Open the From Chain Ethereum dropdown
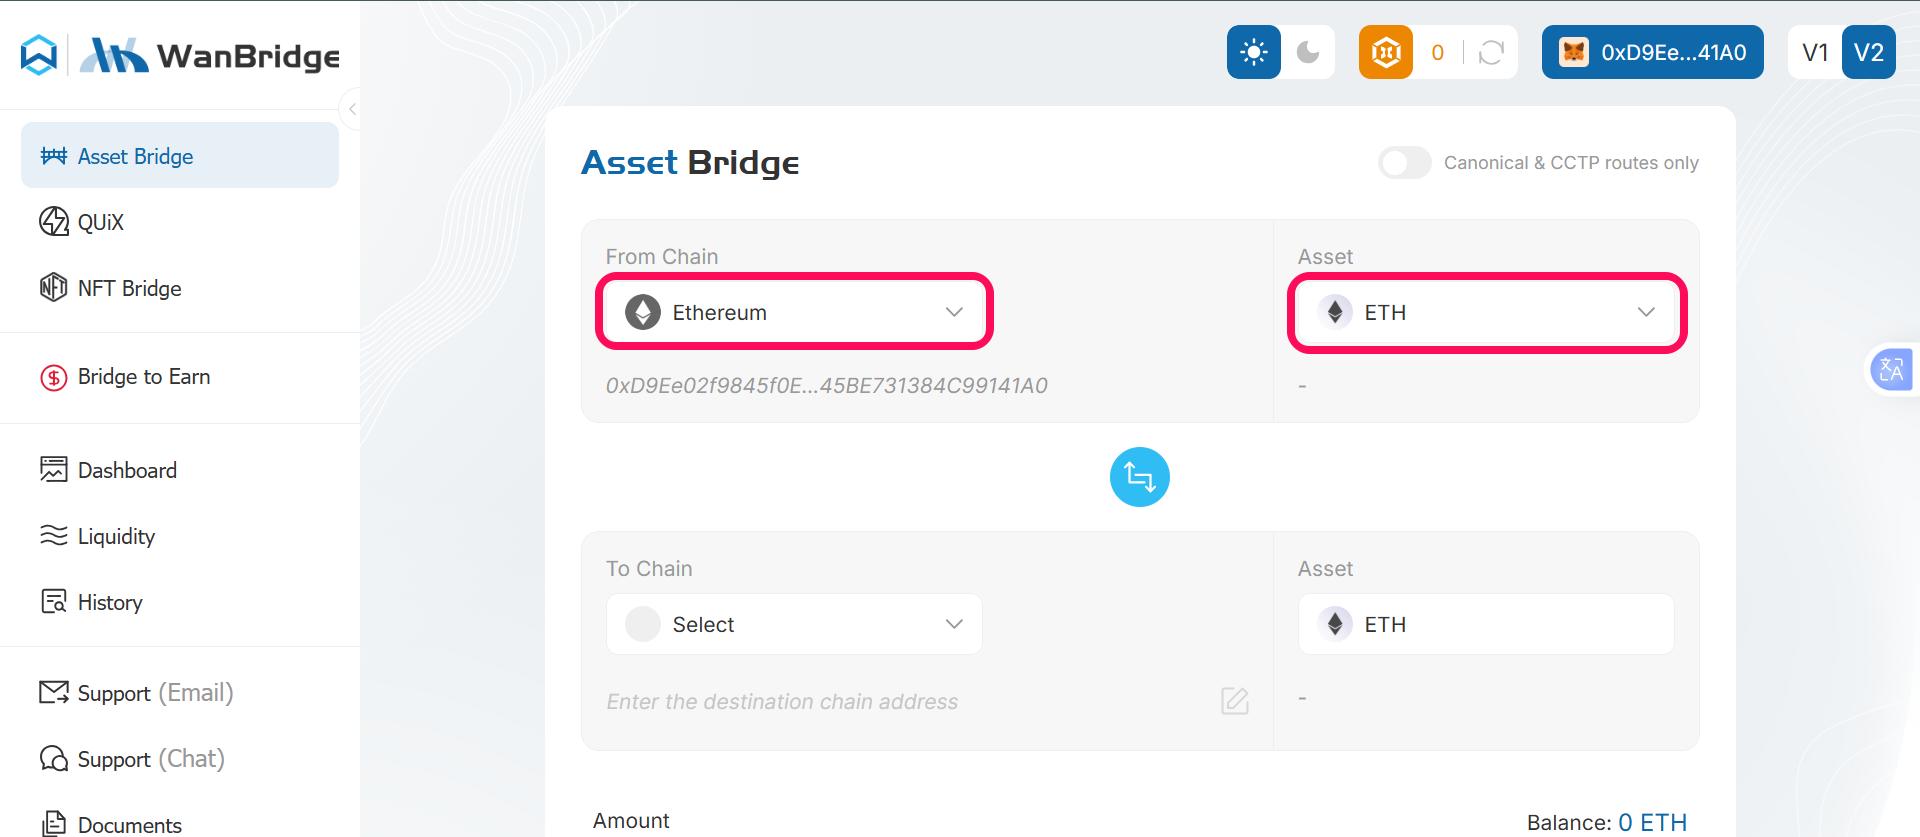 click(x=793, y=311)
